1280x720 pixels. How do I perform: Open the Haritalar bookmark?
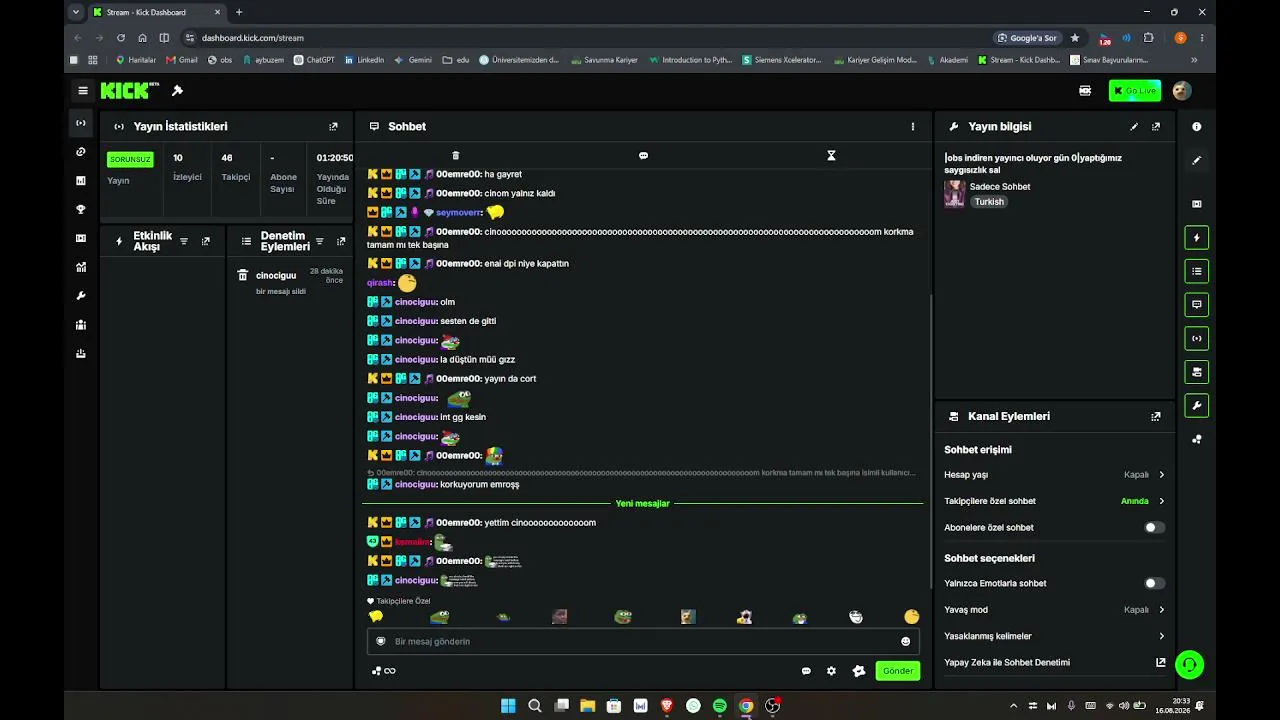click(136, 60)
